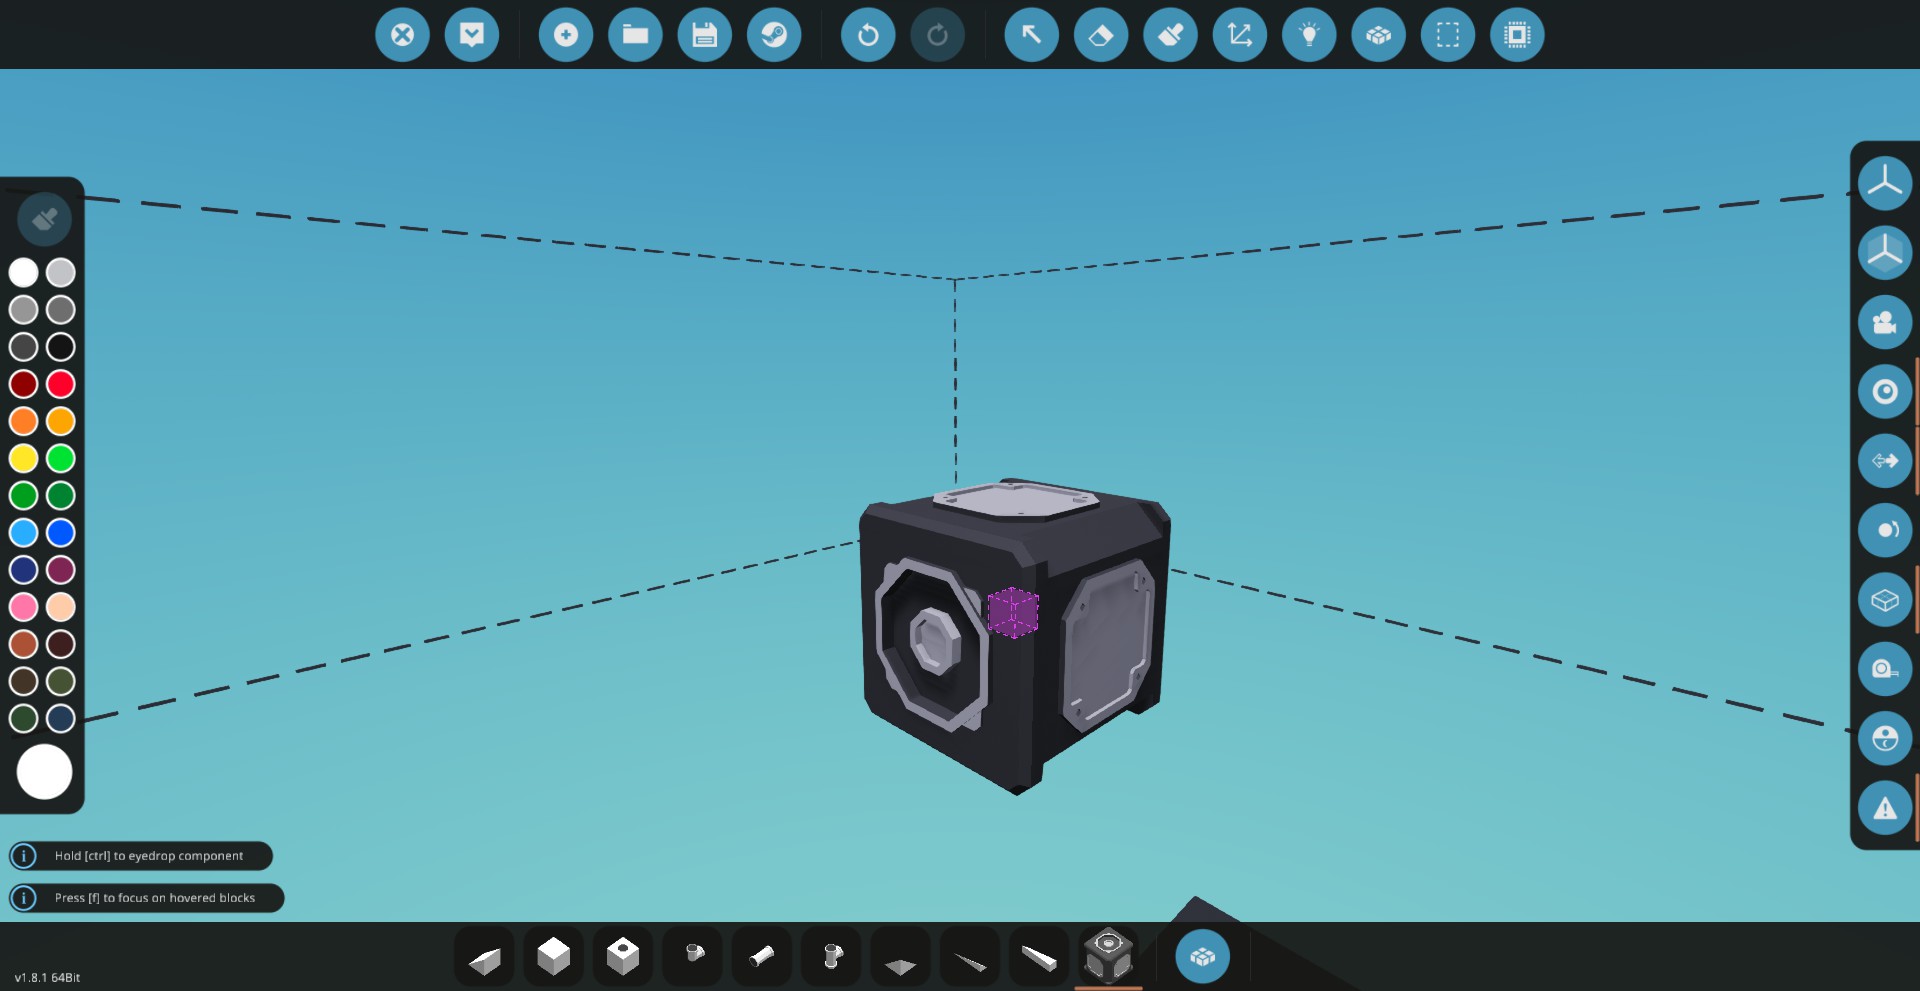Click the mirror arrows icon
This screenshot has height=991, width=1920.
1885,461
